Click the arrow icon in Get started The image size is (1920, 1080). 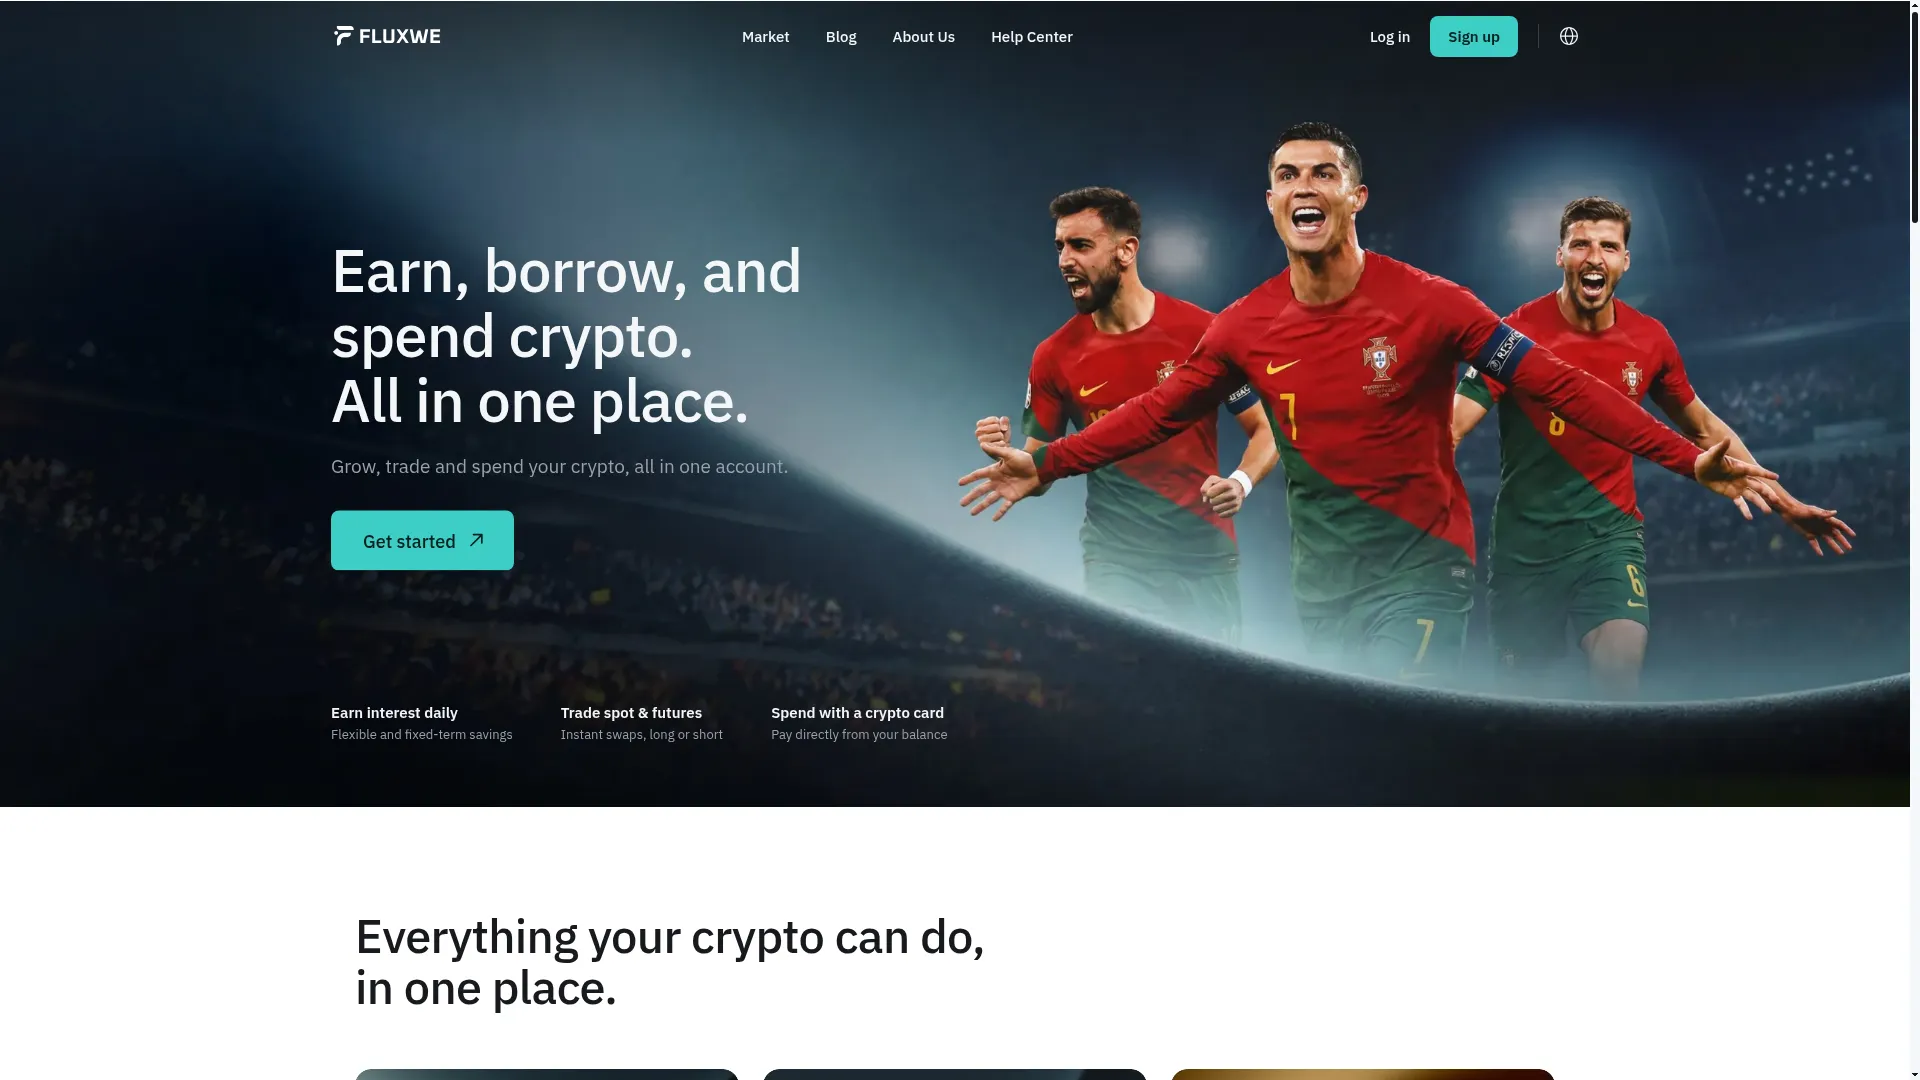point(477,540)
